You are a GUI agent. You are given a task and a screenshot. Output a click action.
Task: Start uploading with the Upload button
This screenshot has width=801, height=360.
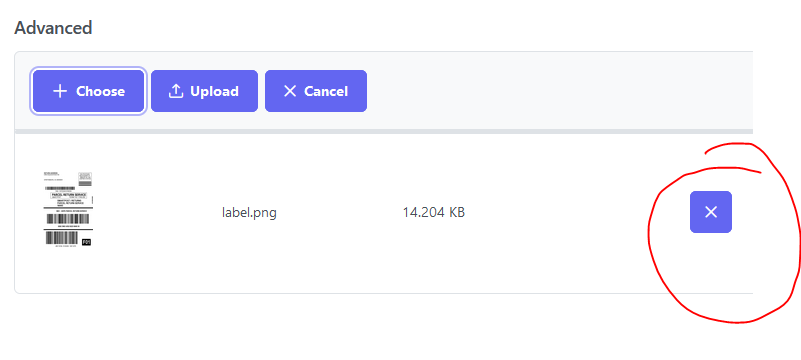[x=204, y=91]
